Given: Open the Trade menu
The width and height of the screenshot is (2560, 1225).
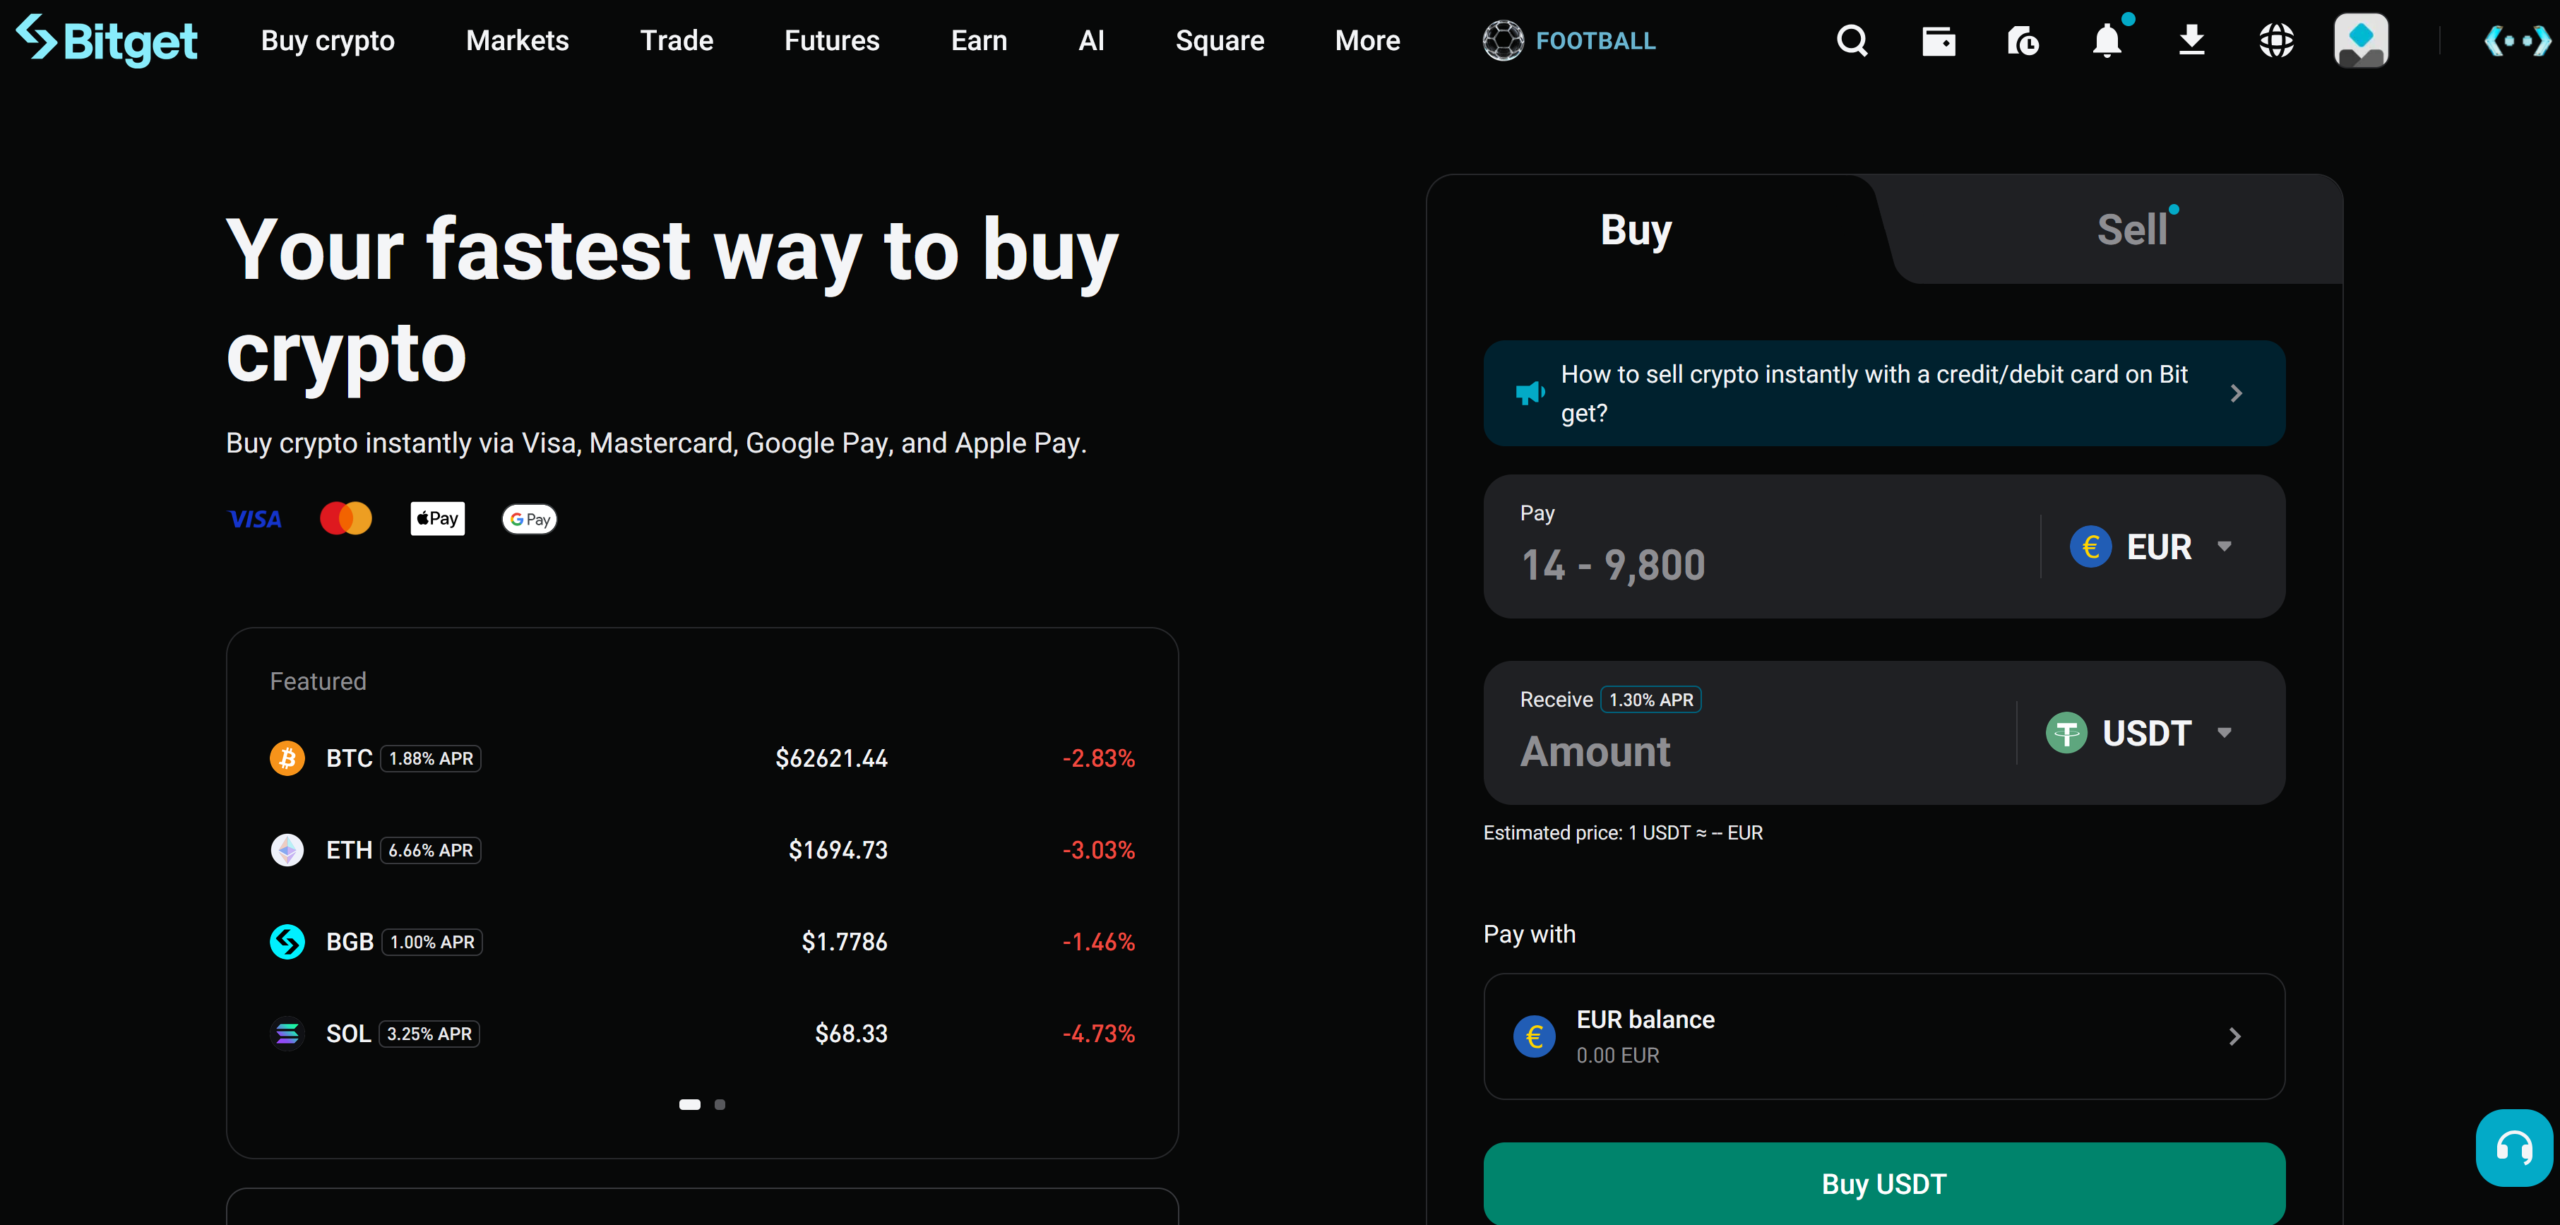Looking at the screenshot, I should pyautogui.click(x=676, y=41).
